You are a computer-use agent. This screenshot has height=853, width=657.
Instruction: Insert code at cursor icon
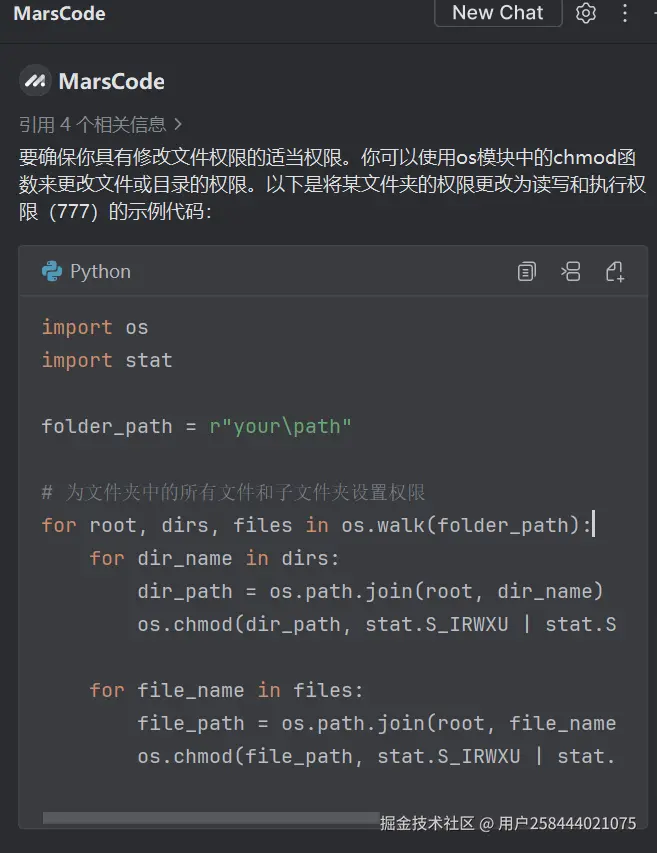pyautogui.click(x=571, y=271)
